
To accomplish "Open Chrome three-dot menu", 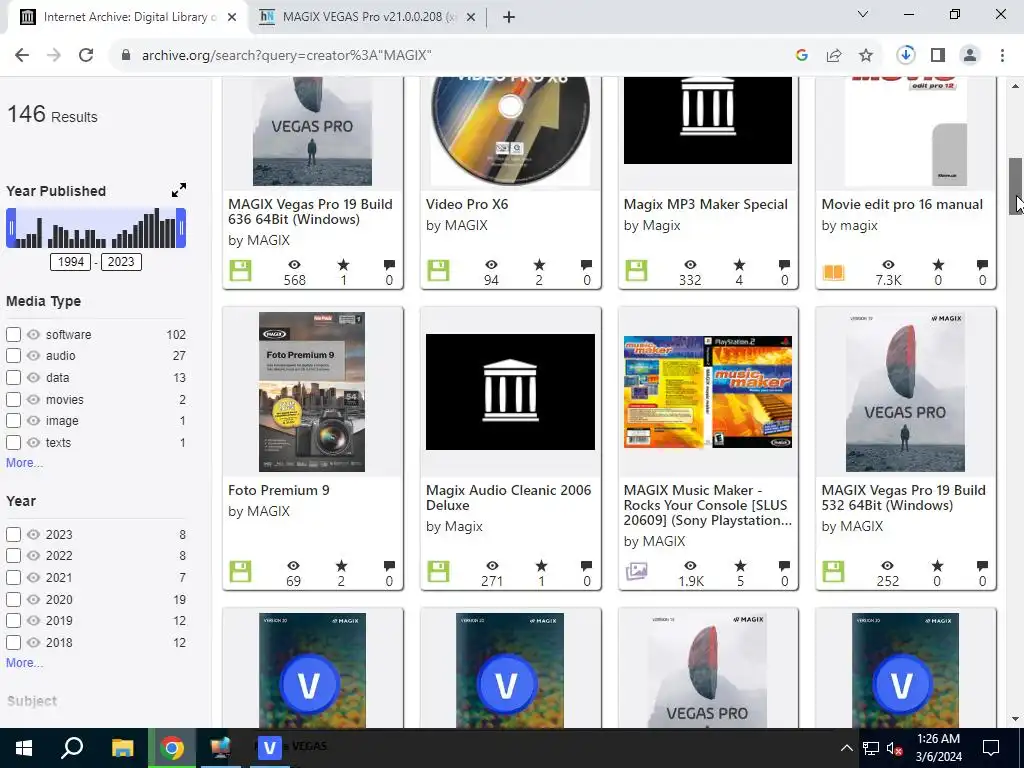I will 1002,56.
